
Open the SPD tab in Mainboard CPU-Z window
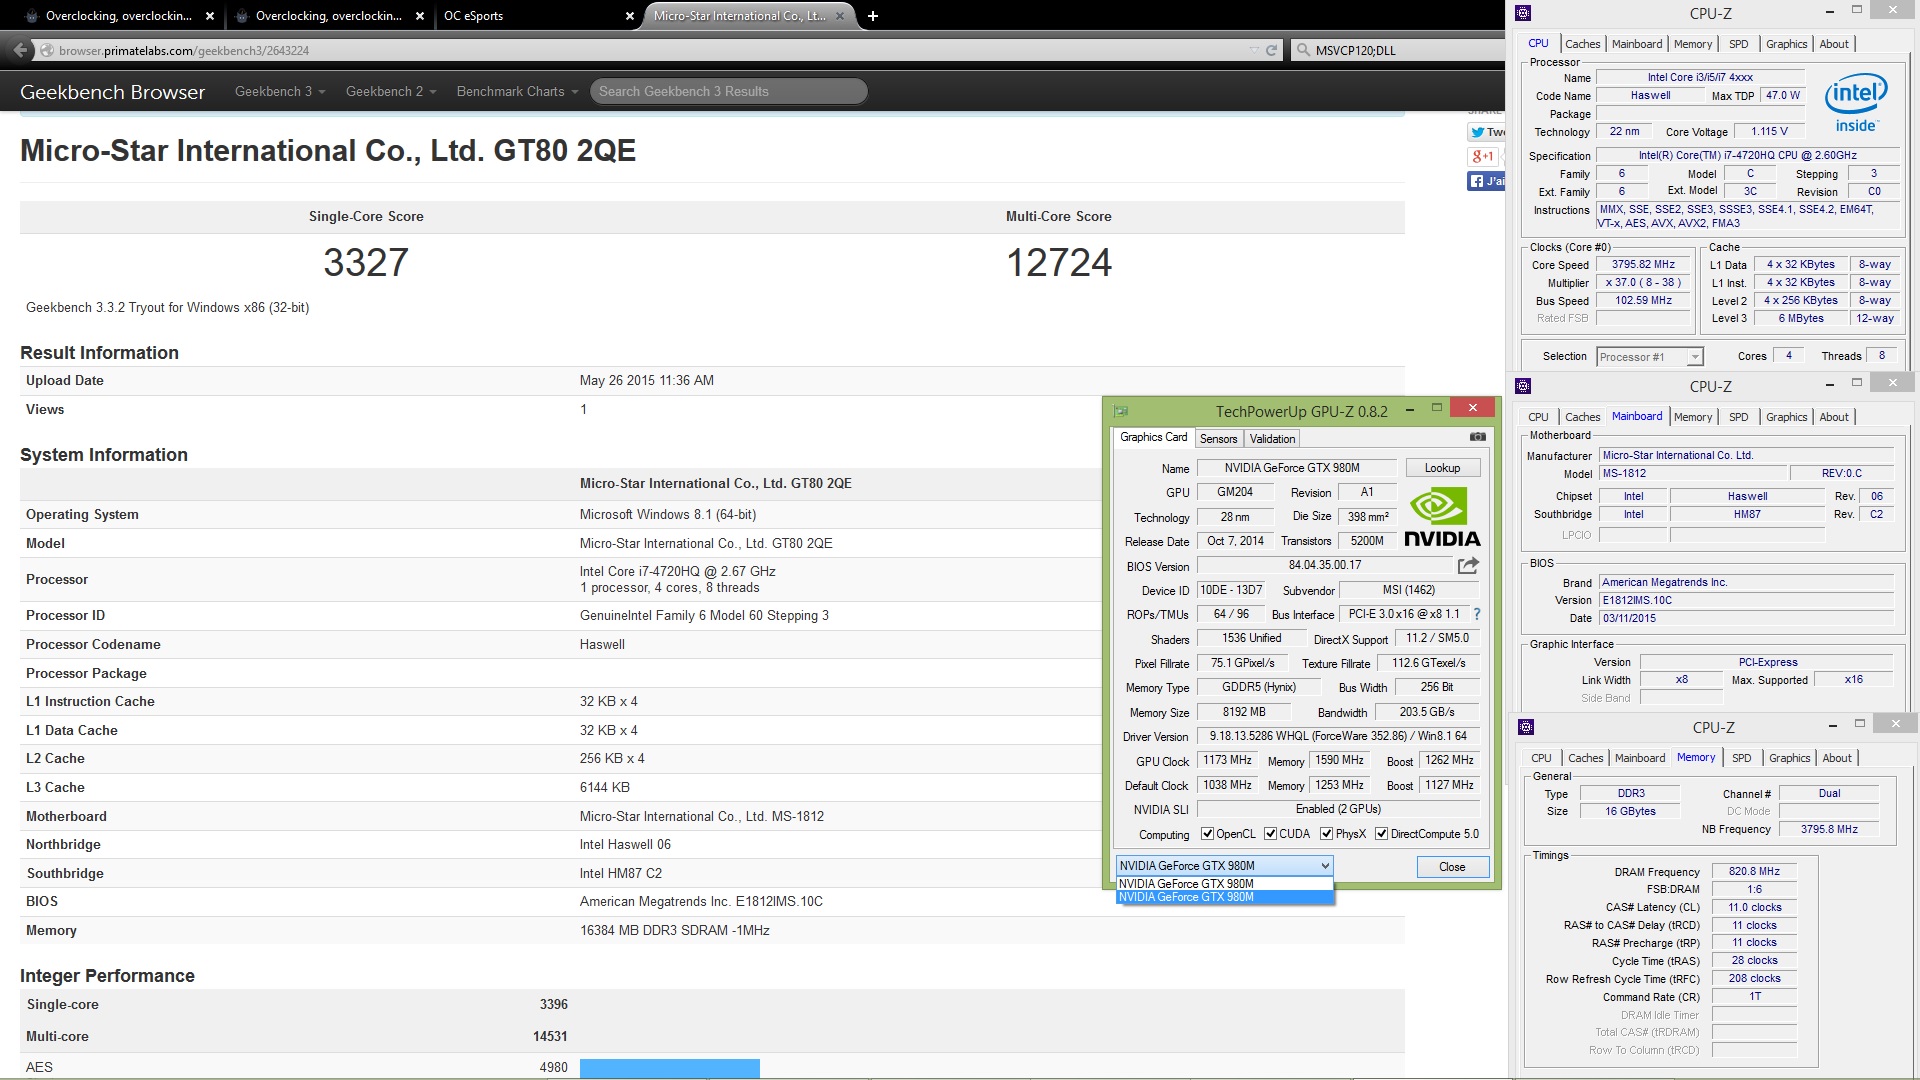click(1739, 417)
